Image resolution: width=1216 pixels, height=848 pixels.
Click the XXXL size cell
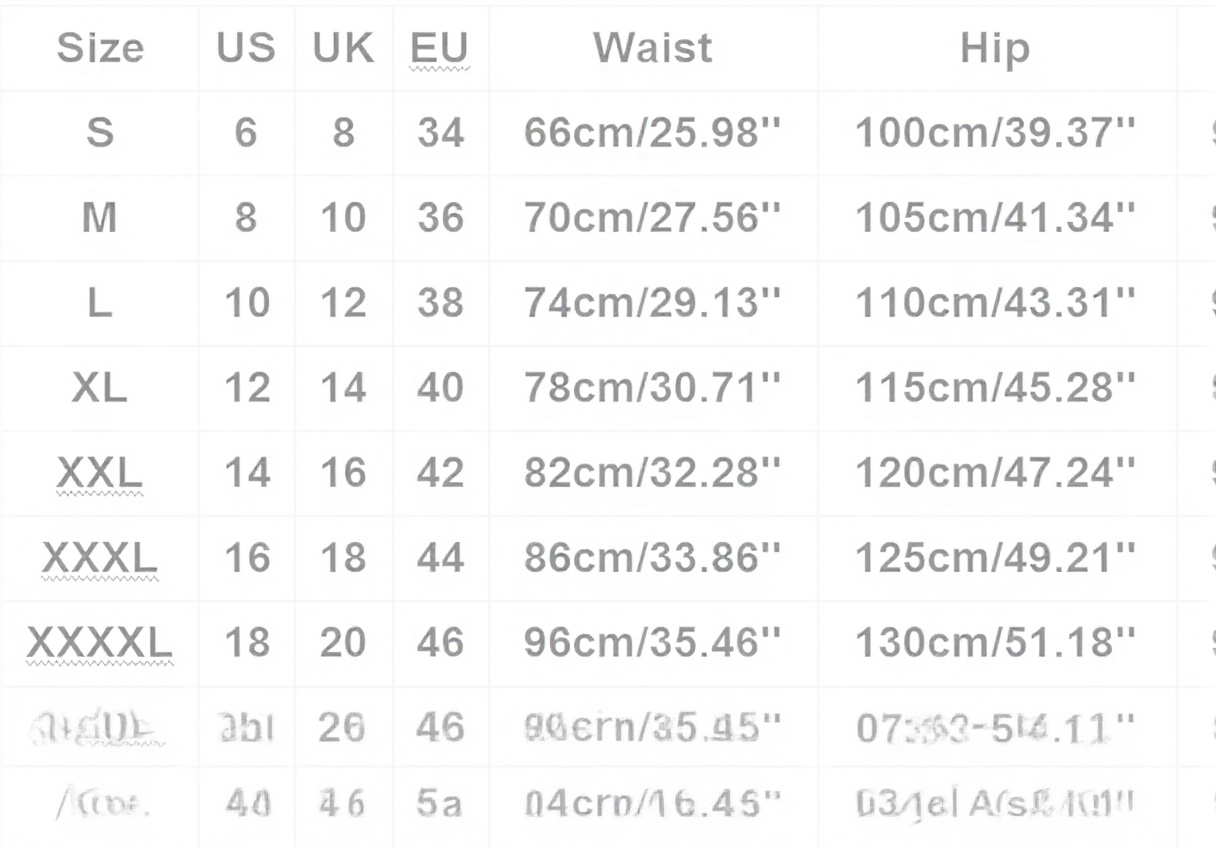(x=100, y=557)
